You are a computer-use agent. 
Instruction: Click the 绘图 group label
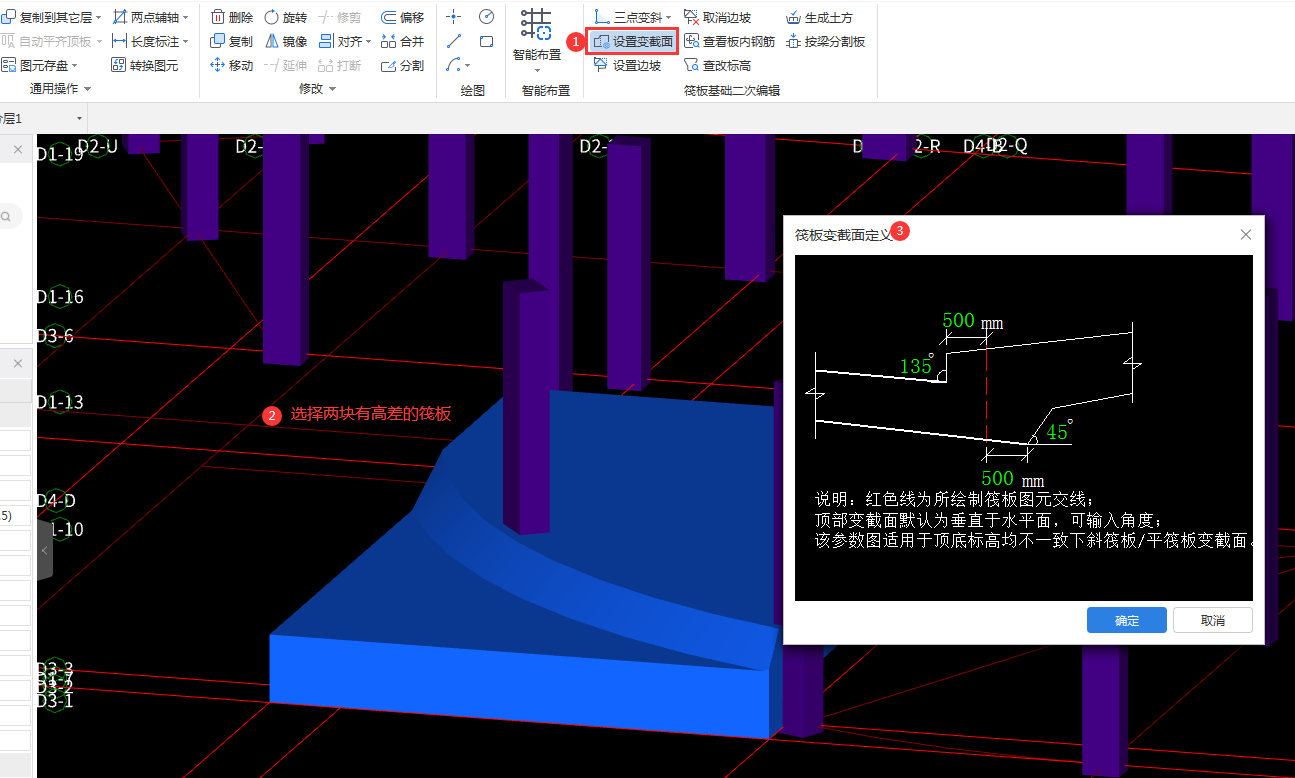472,90
